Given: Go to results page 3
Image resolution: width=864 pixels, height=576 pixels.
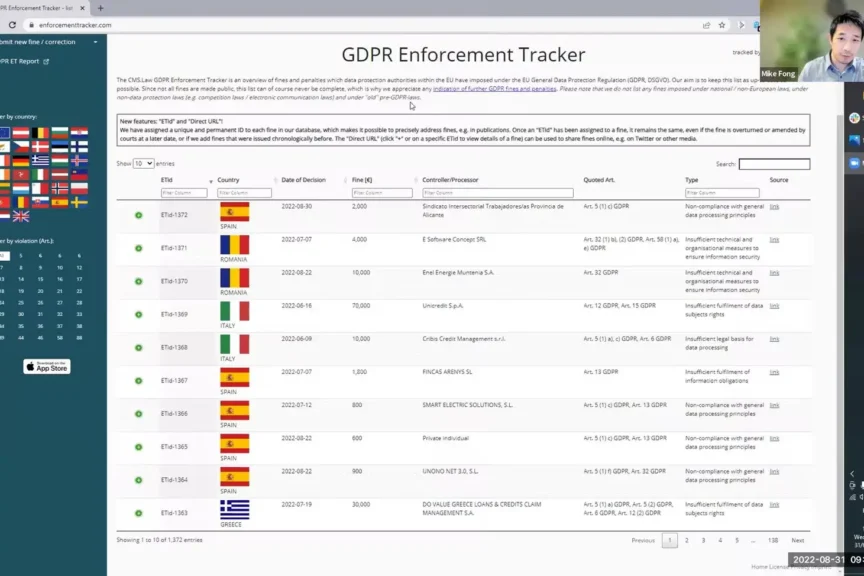Looking at the screenshot, I should pos(703,540).
